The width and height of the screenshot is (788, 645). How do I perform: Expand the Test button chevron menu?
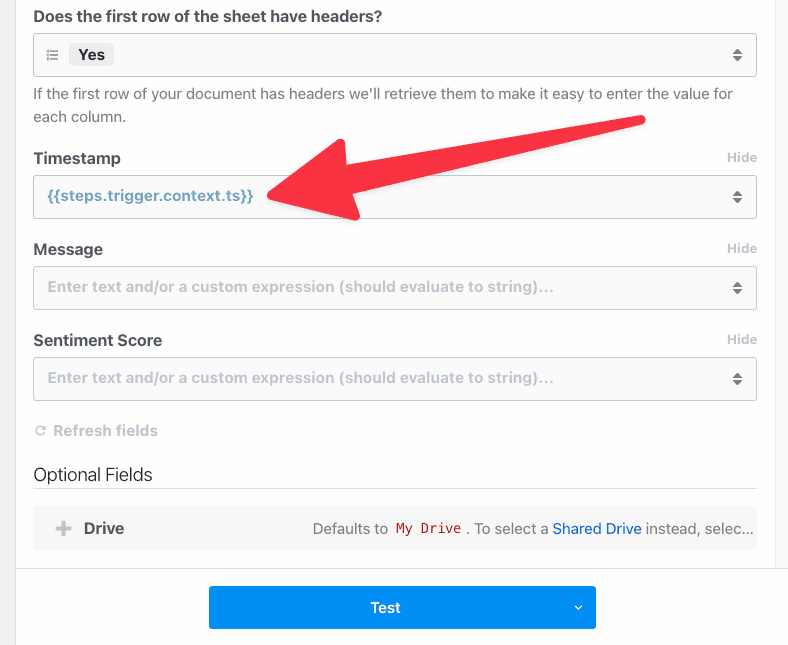pyautogui.click(x=578, y=607)
